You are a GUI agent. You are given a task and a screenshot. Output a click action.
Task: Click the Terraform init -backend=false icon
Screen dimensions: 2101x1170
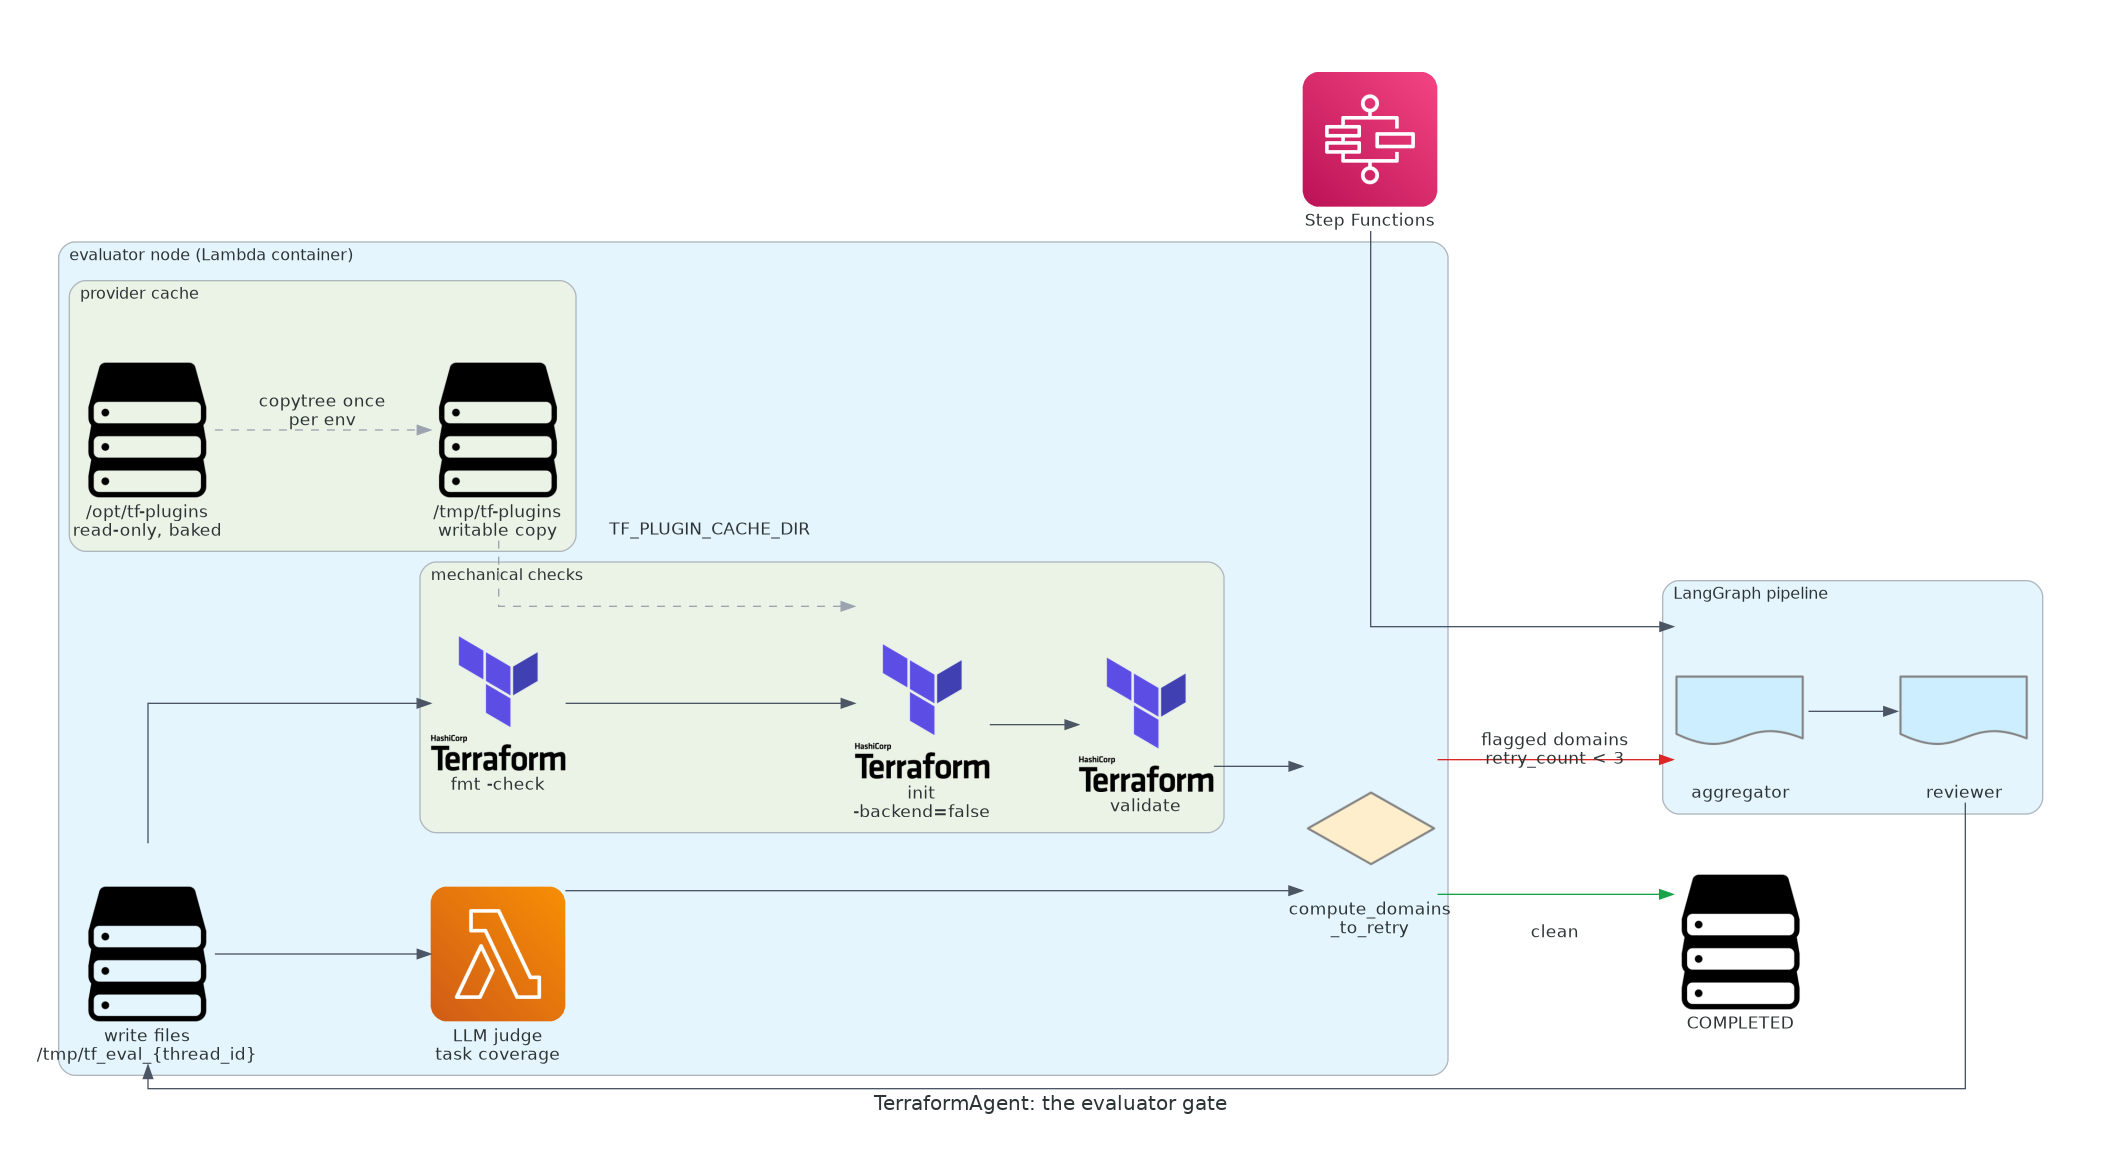coord(922,712)
